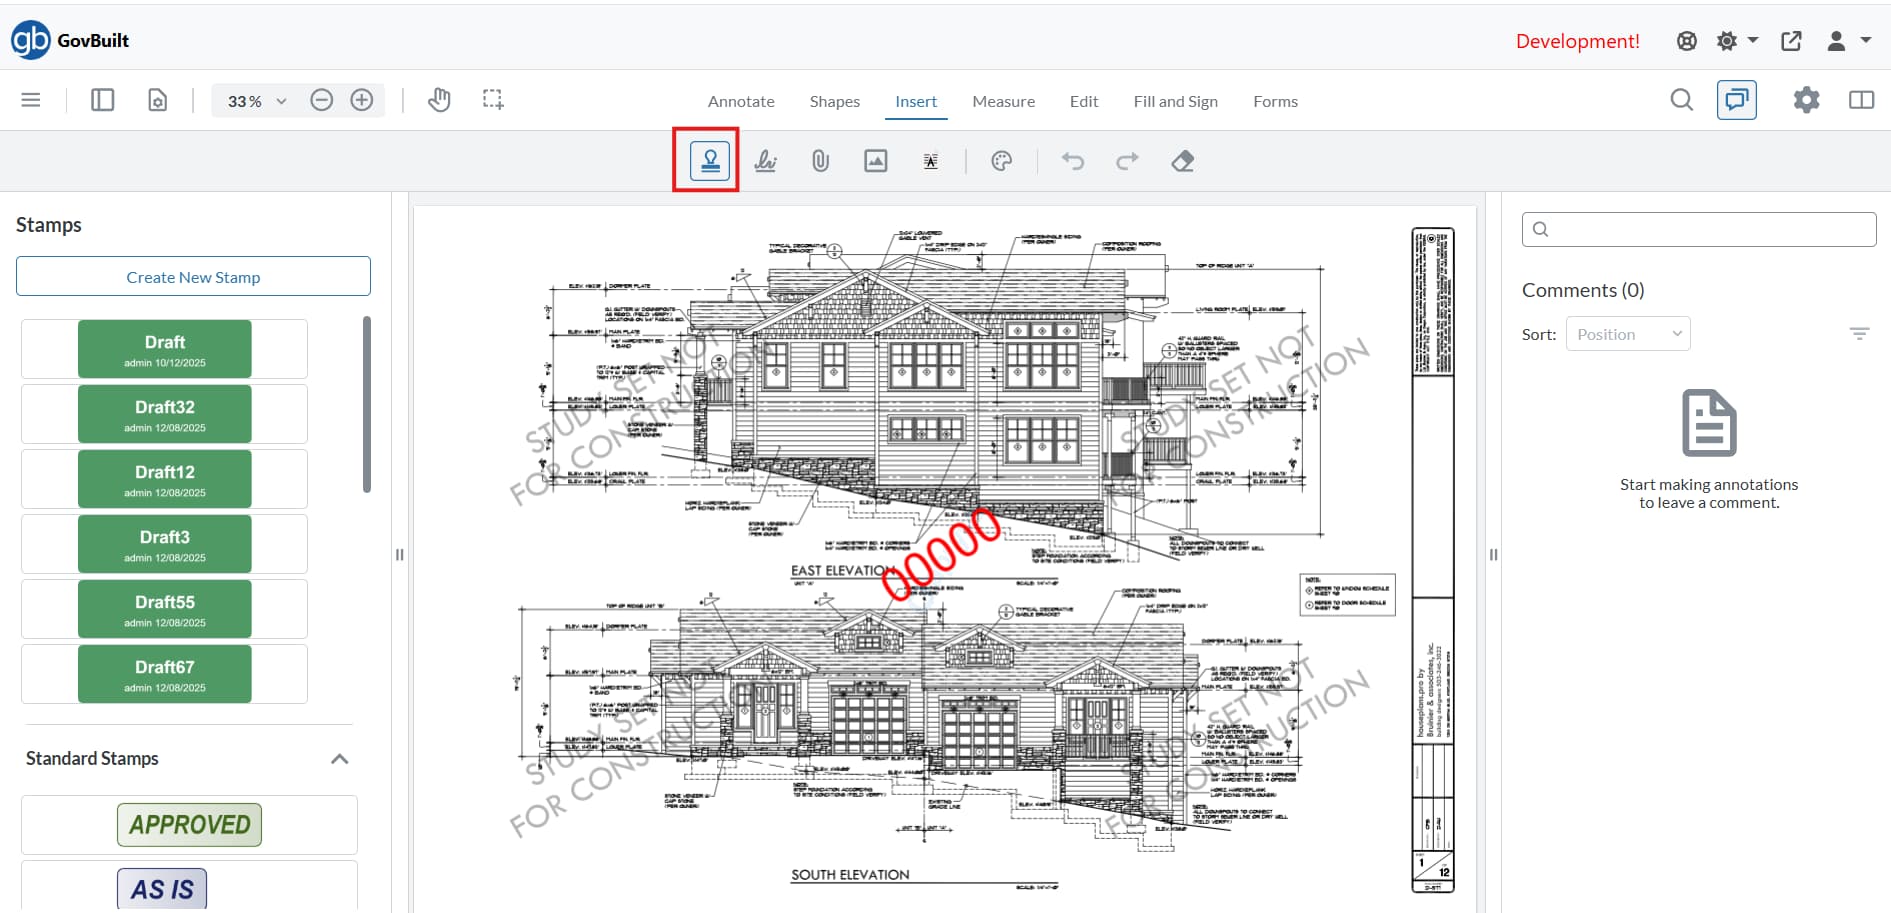Toggle the Comments panel button
Image resolution: width=1891 pixels, height=913 pixels.
(1736, 100)
